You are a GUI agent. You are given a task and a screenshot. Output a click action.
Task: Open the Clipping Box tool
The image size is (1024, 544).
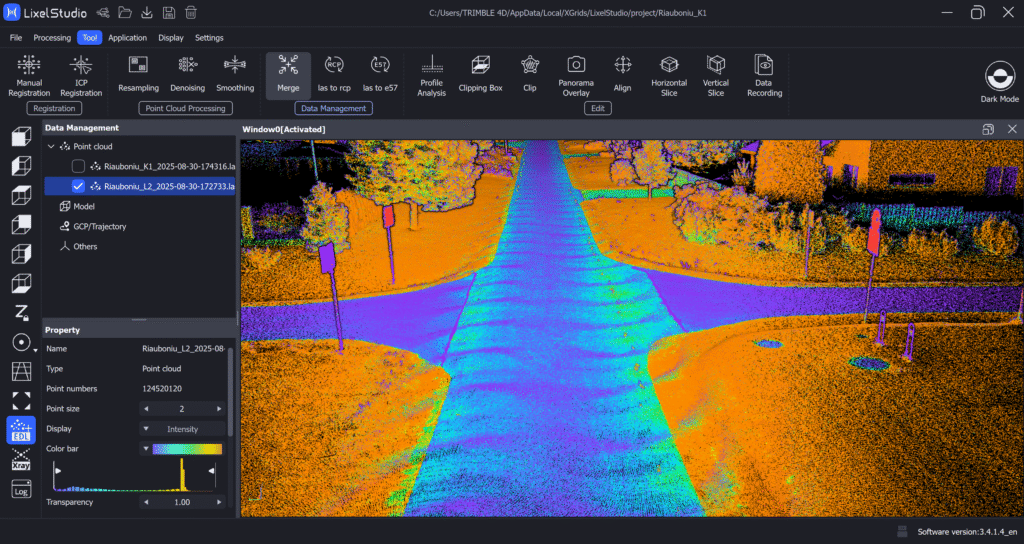[480, 74]
